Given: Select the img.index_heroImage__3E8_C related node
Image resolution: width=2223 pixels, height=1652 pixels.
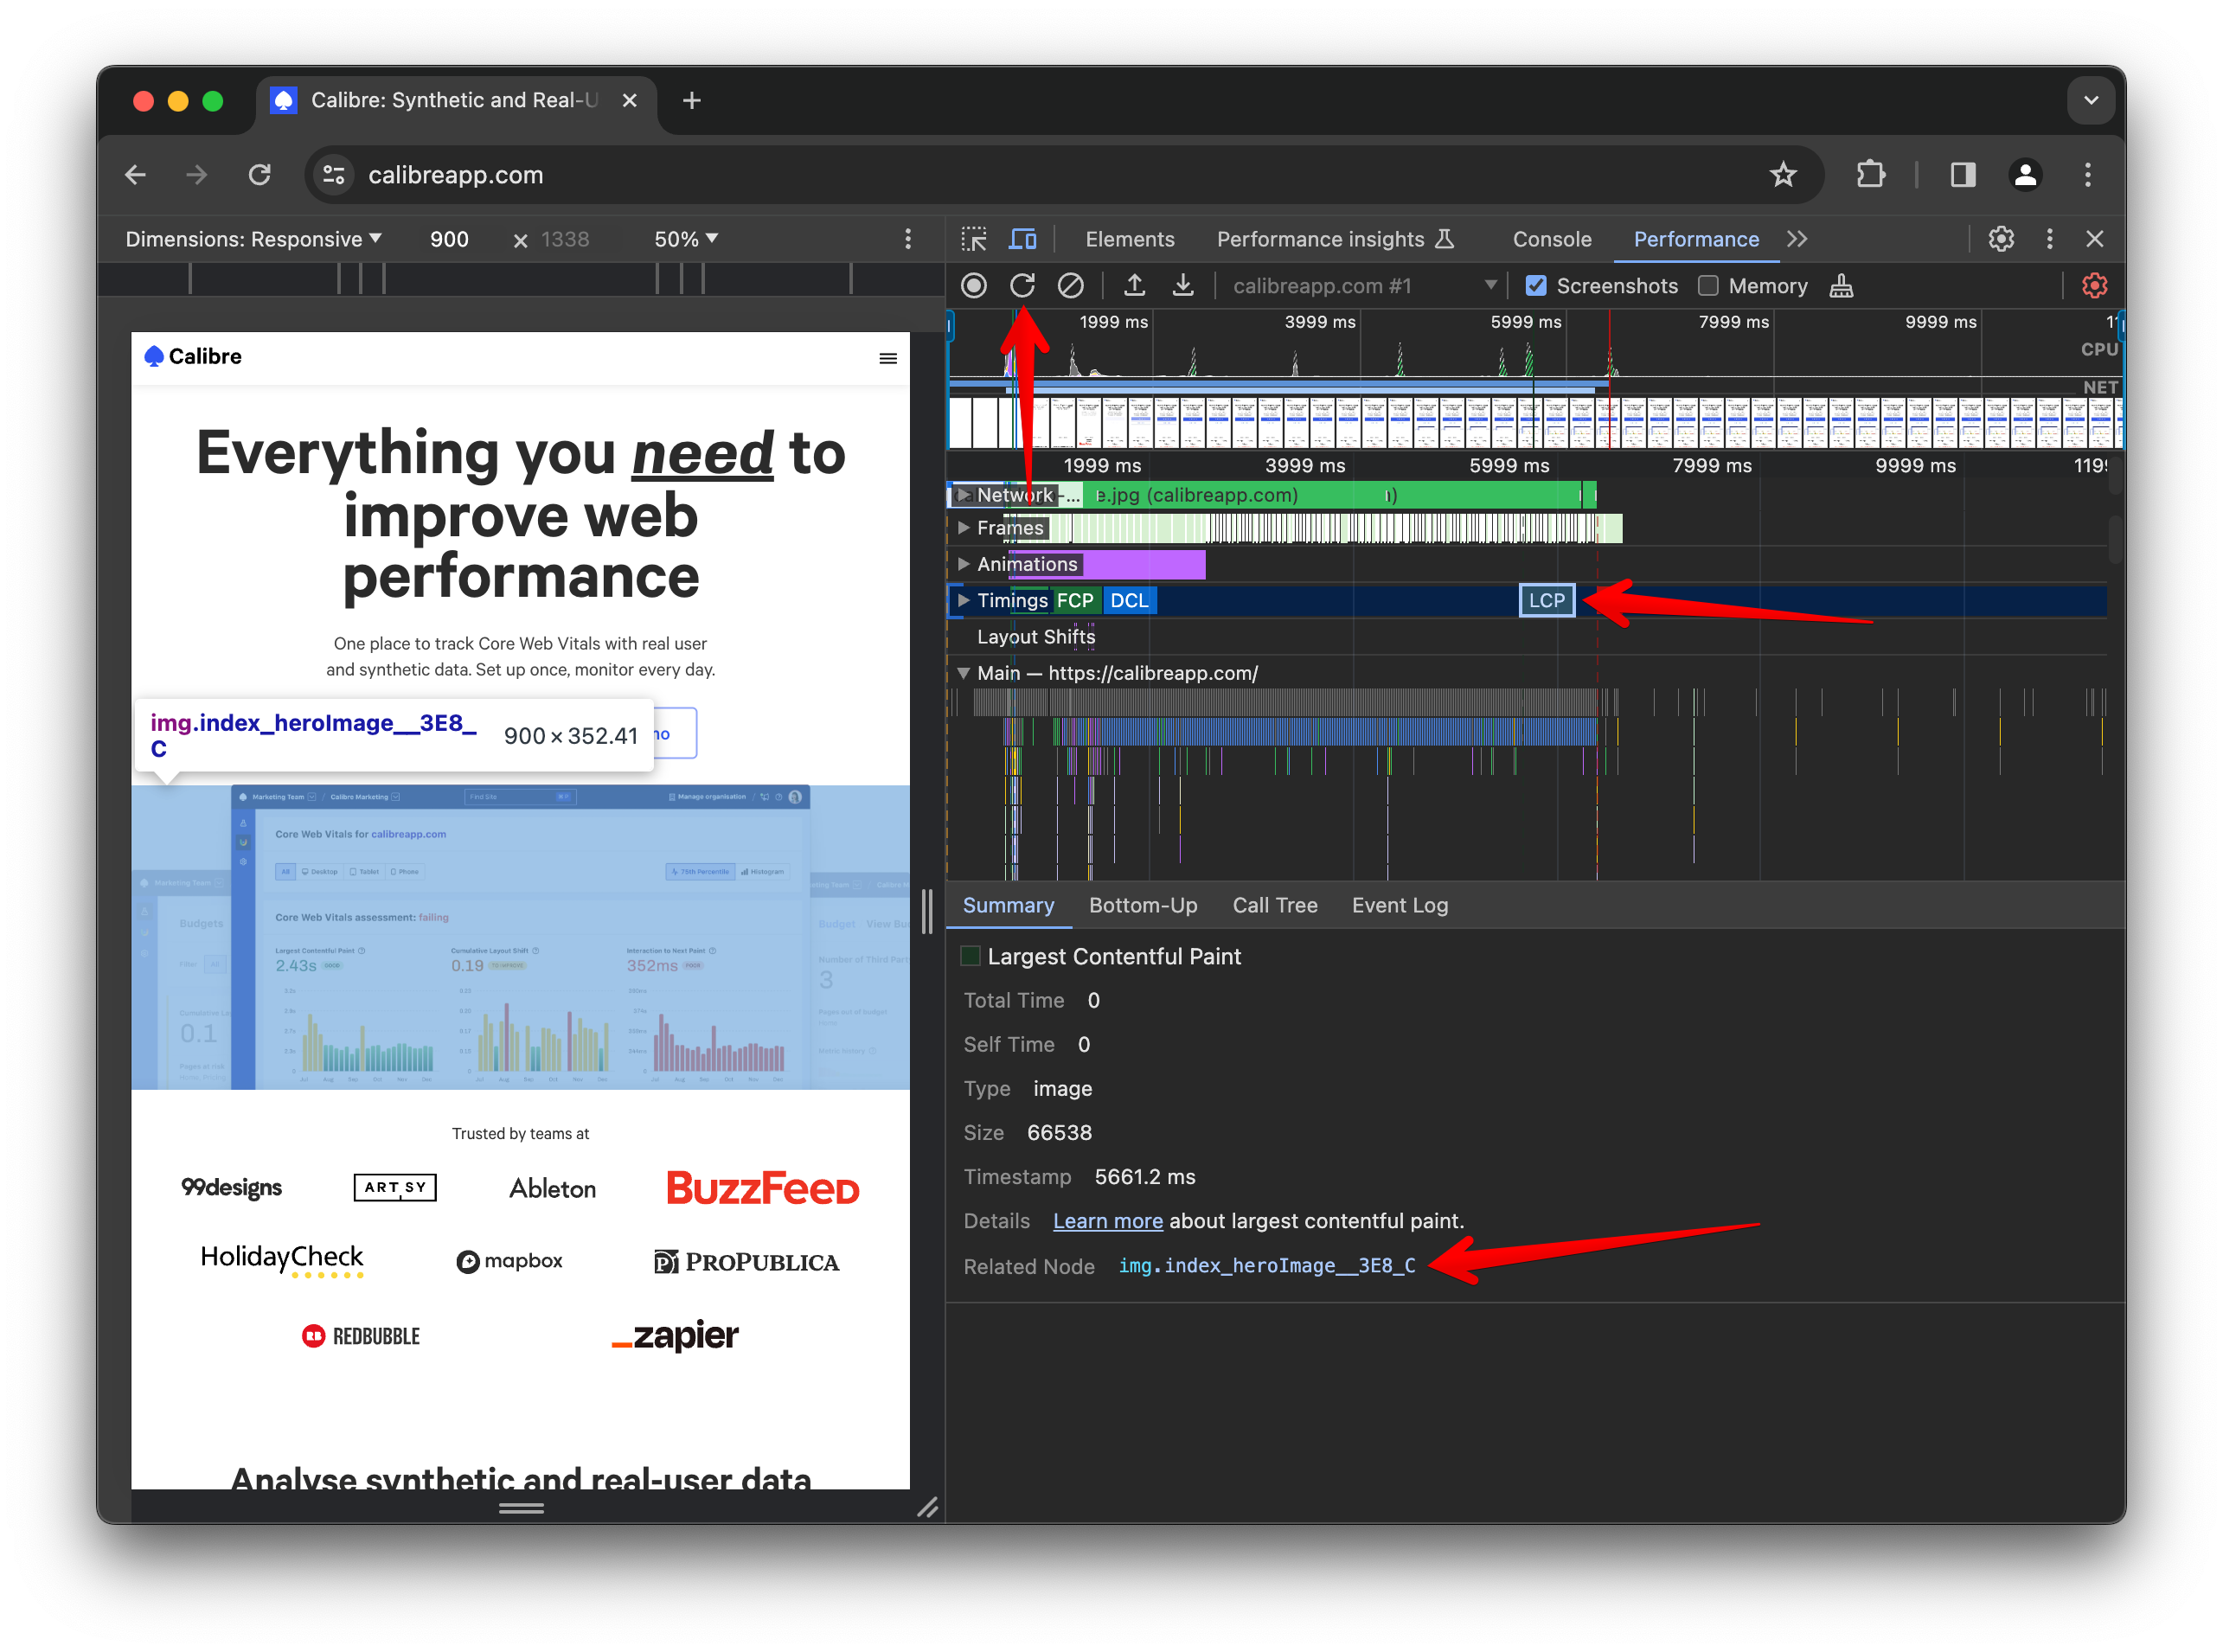Looking at the screenshot, I should tap(1267, 1265).
